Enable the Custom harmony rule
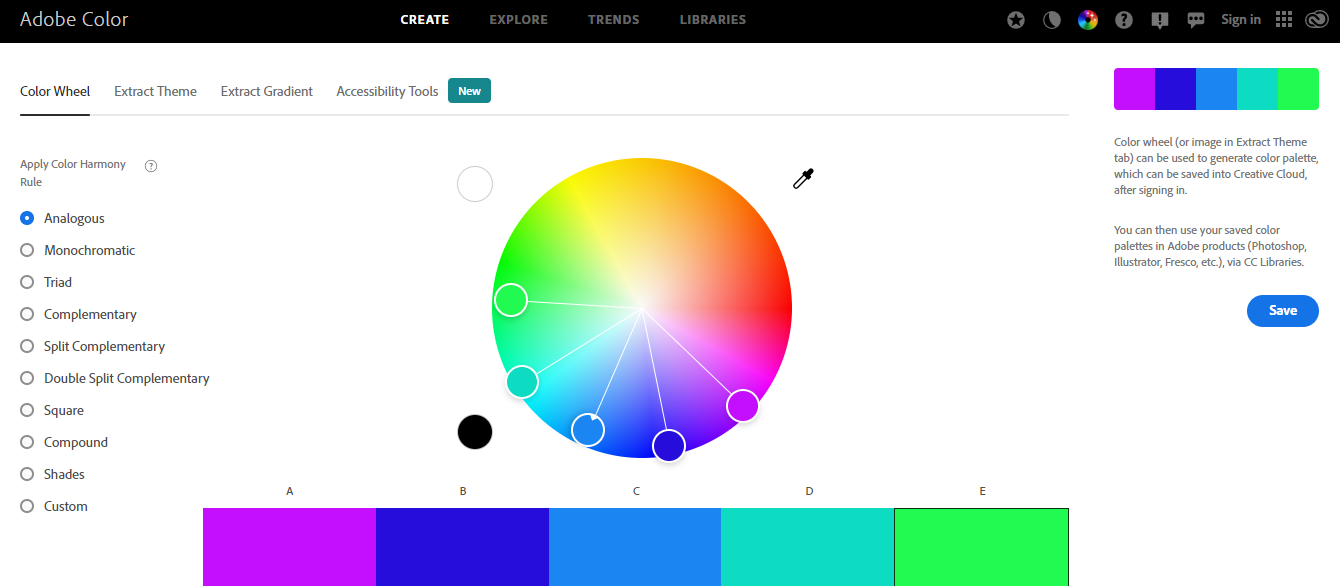 coord(27,506)
